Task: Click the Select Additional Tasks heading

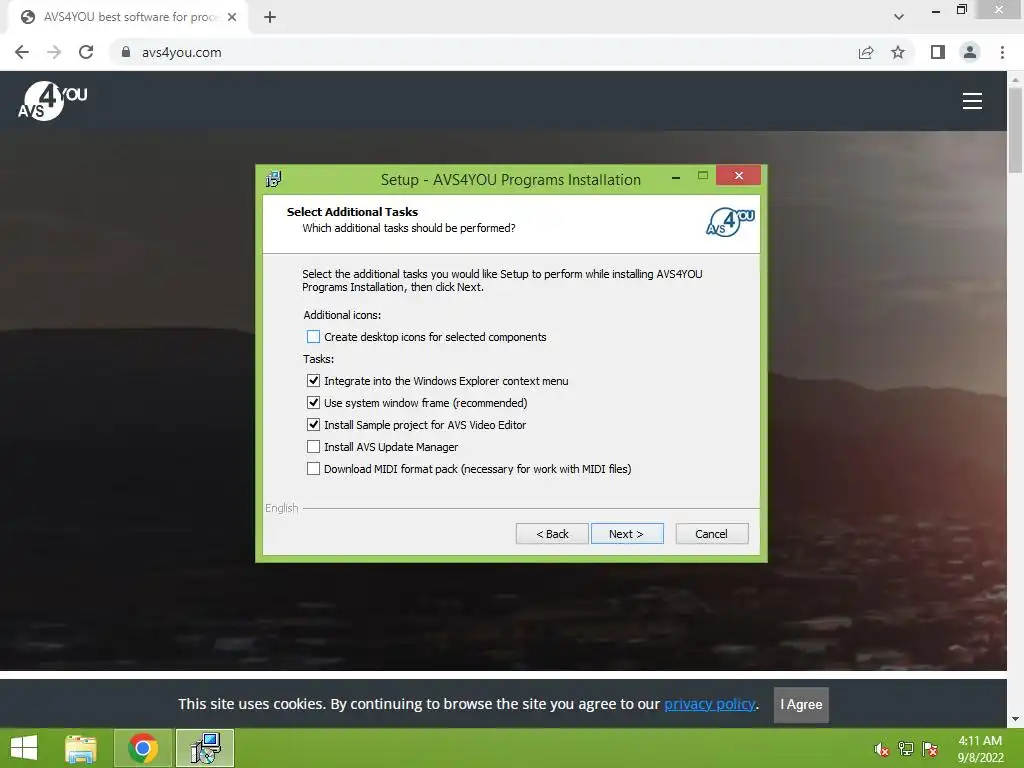Action: pyautogui.click(x=352, y=212)
